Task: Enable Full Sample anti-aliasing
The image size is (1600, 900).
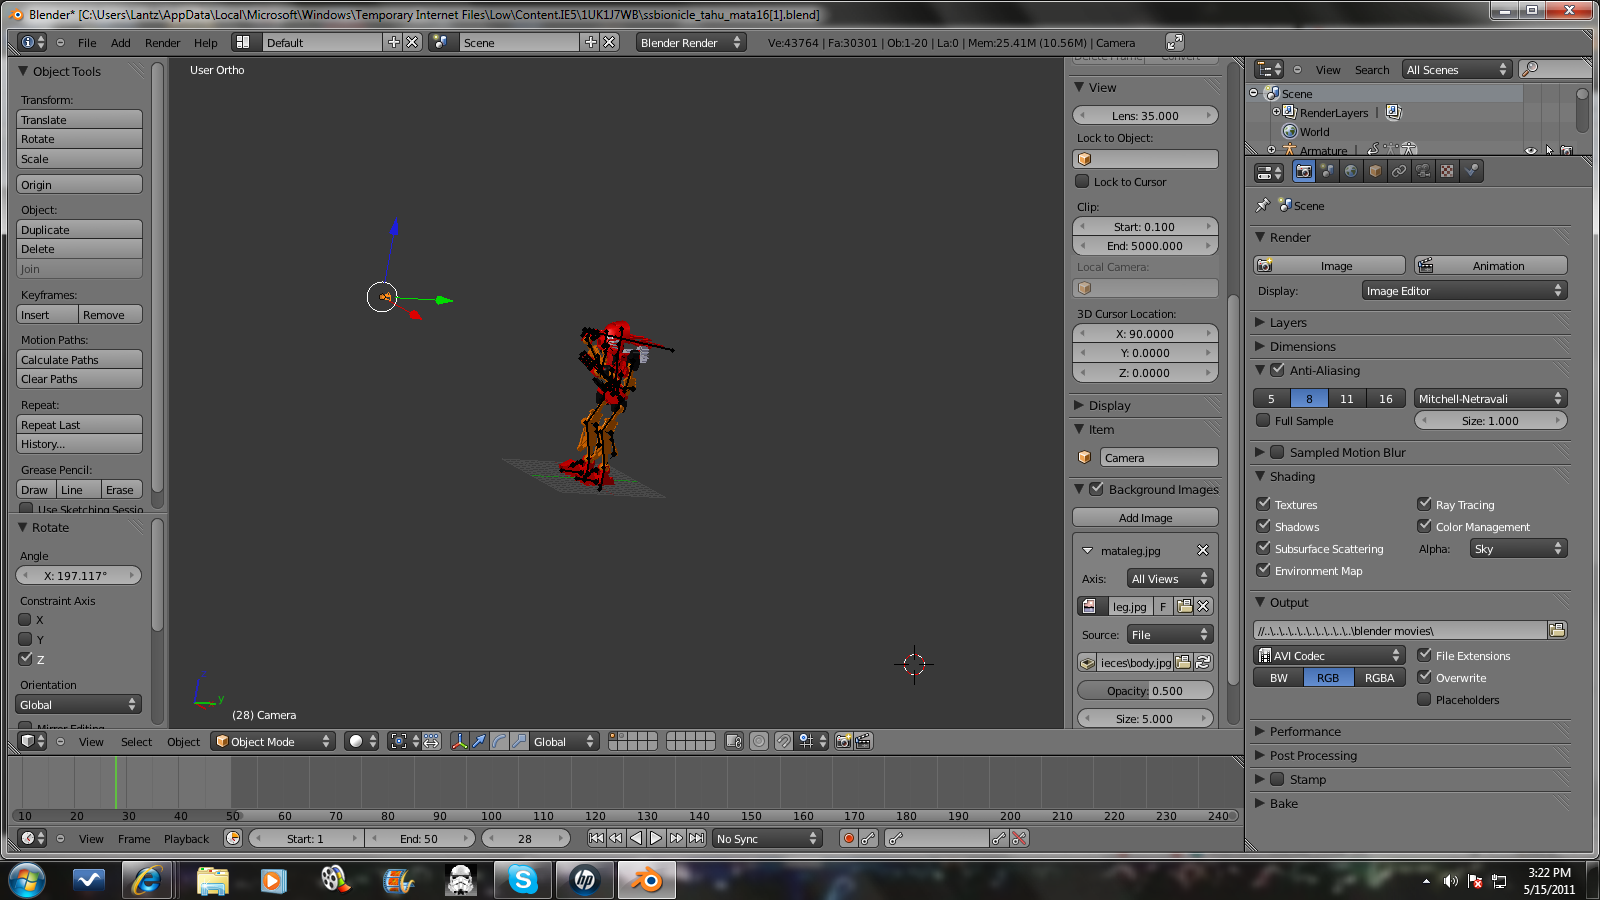Action: [x=1264, y=420]
